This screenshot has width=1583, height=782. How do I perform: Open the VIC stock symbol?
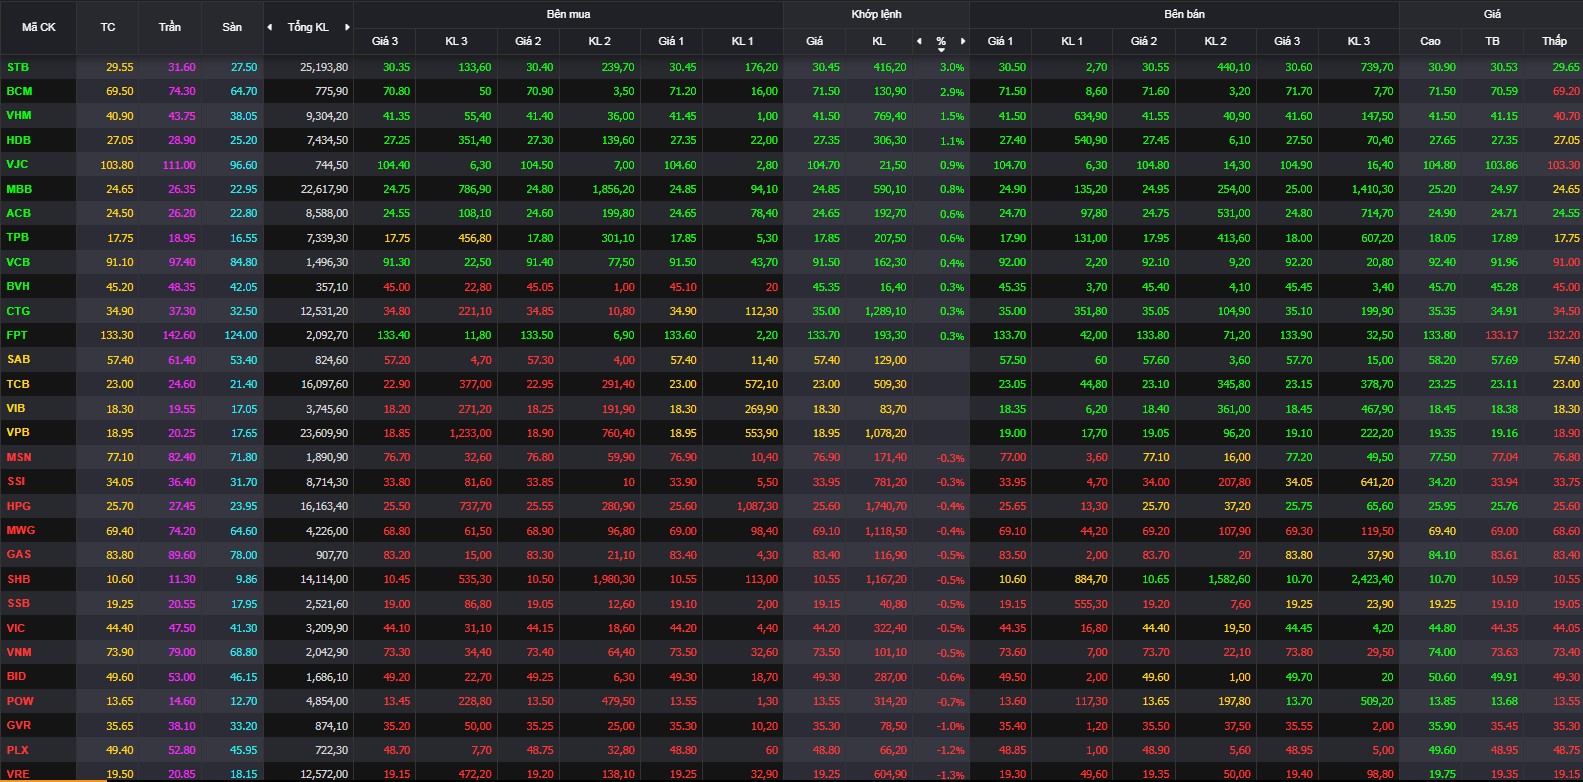[16, 628]
